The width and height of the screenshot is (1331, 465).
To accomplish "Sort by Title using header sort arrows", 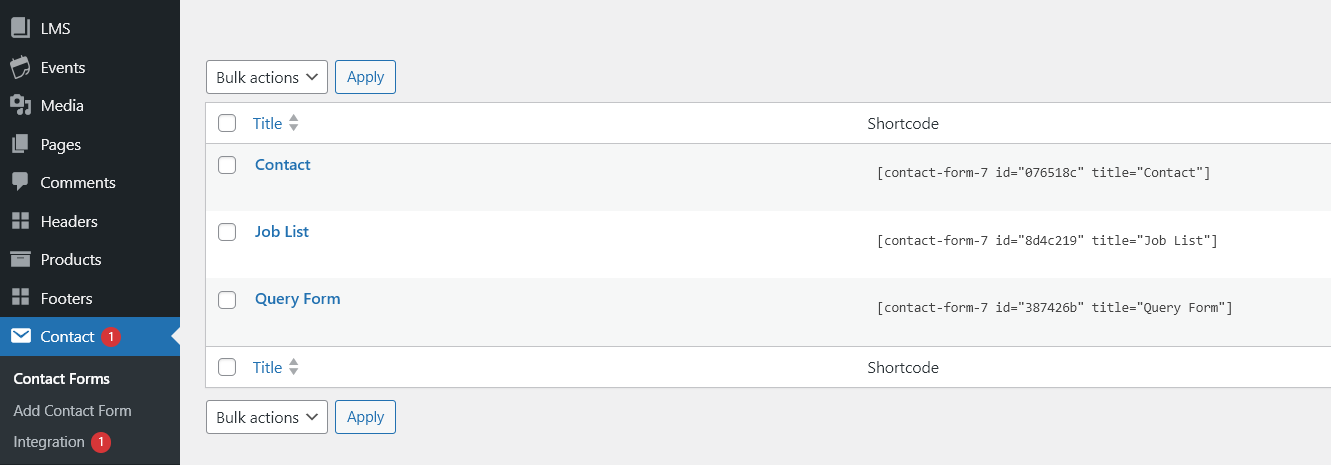I will point(293,123).
